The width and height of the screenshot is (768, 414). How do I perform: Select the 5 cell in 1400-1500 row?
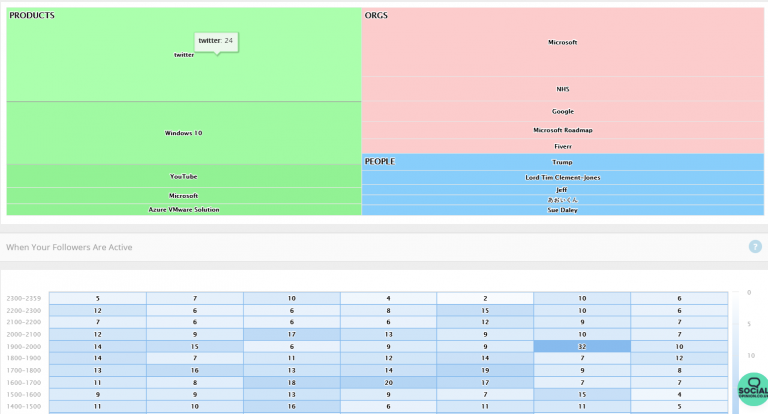pyautogui.click(x=679, y=407)
